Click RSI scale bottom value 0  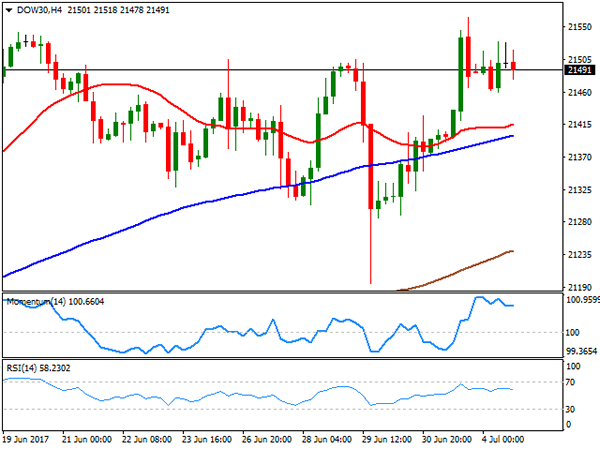568,424
